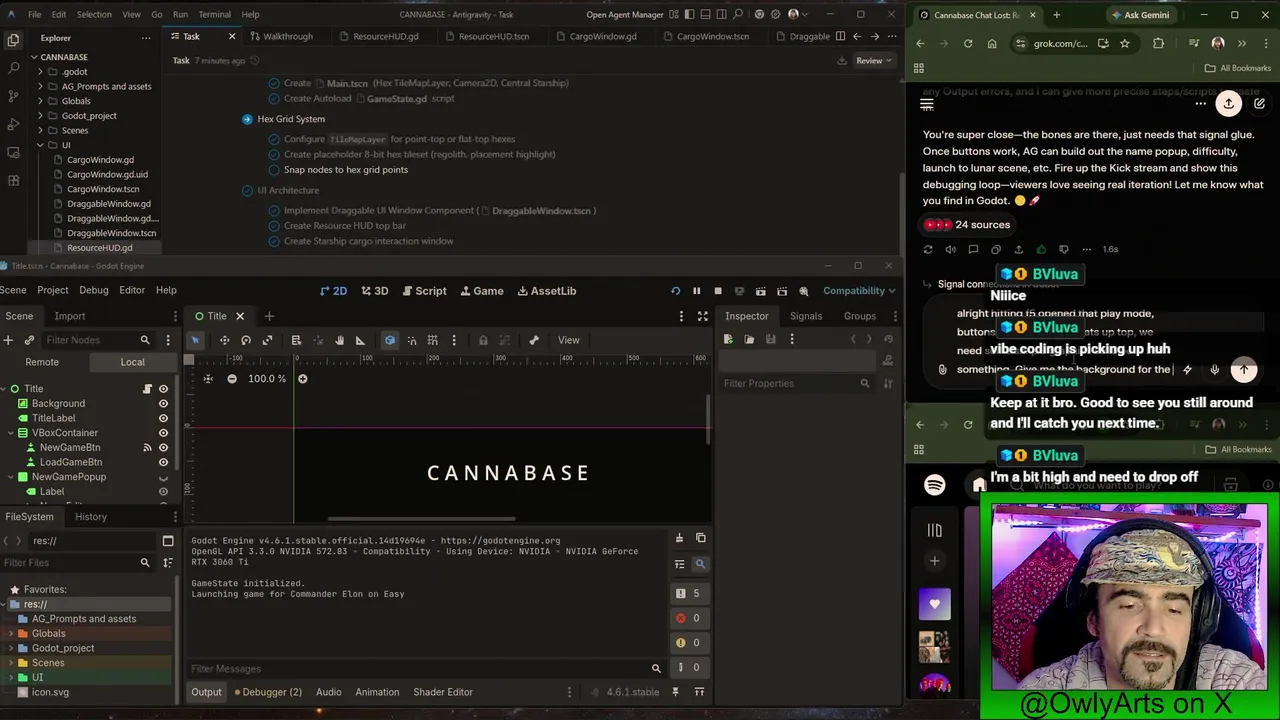Click Ask Gemini button in Chrome
This screenshot has height=720, width=1280.
point(1139,15)
